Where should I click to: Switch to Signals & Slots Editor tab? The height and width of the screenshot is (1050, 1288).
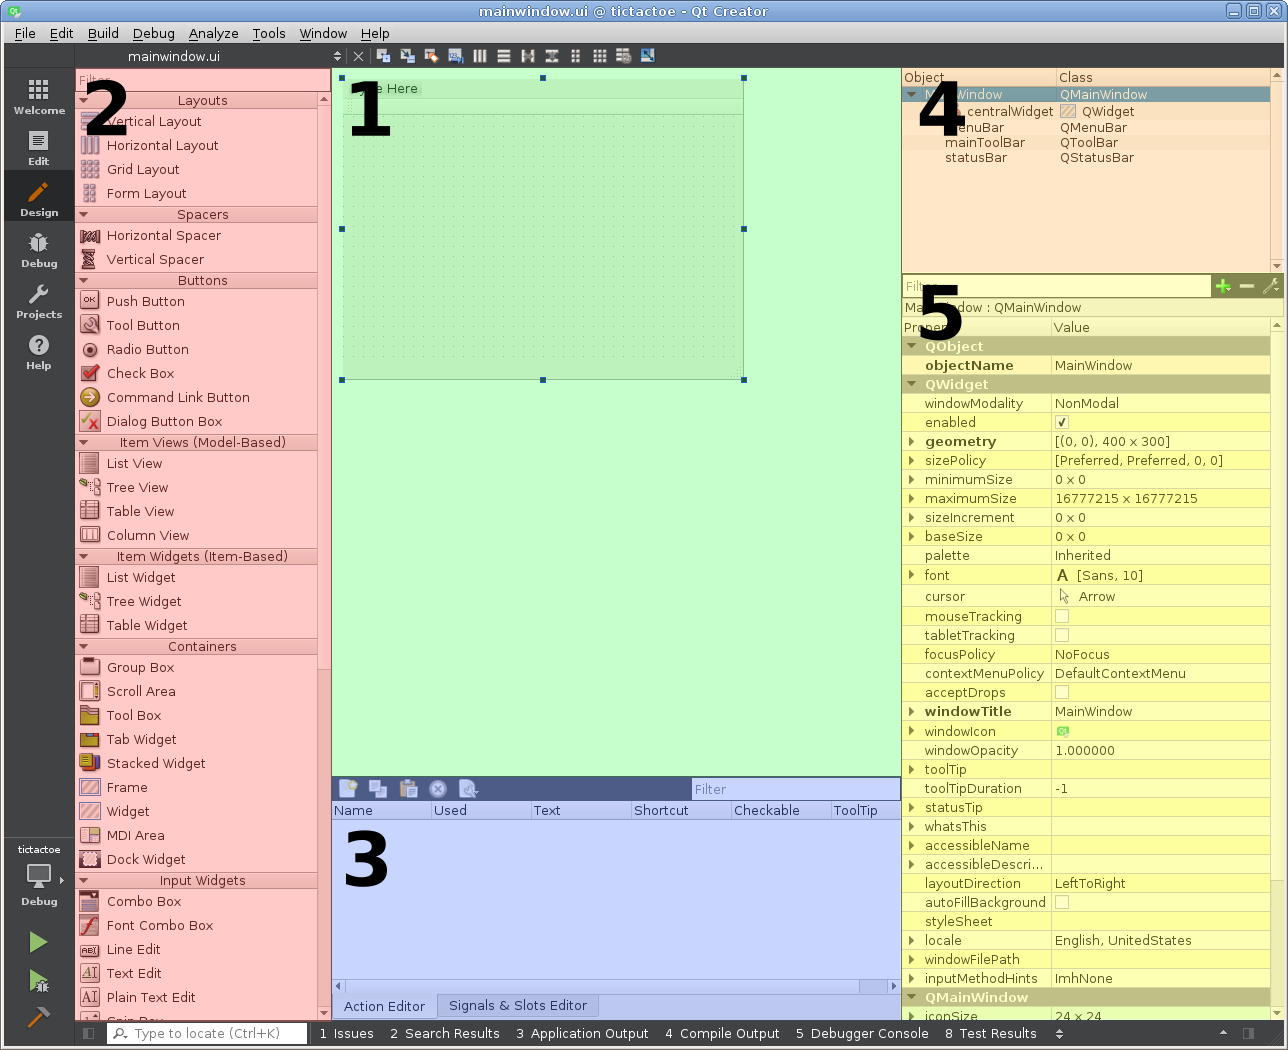click(517, 1006)
